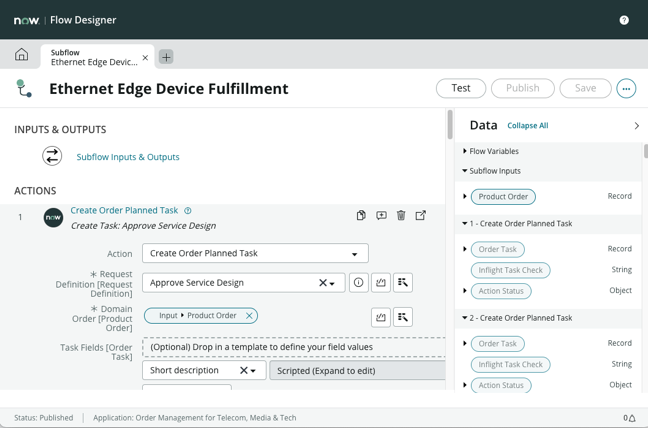Click the ACTIONS section heading
The height and width of the screenshot is (428, 648).
tap(35, 191)
